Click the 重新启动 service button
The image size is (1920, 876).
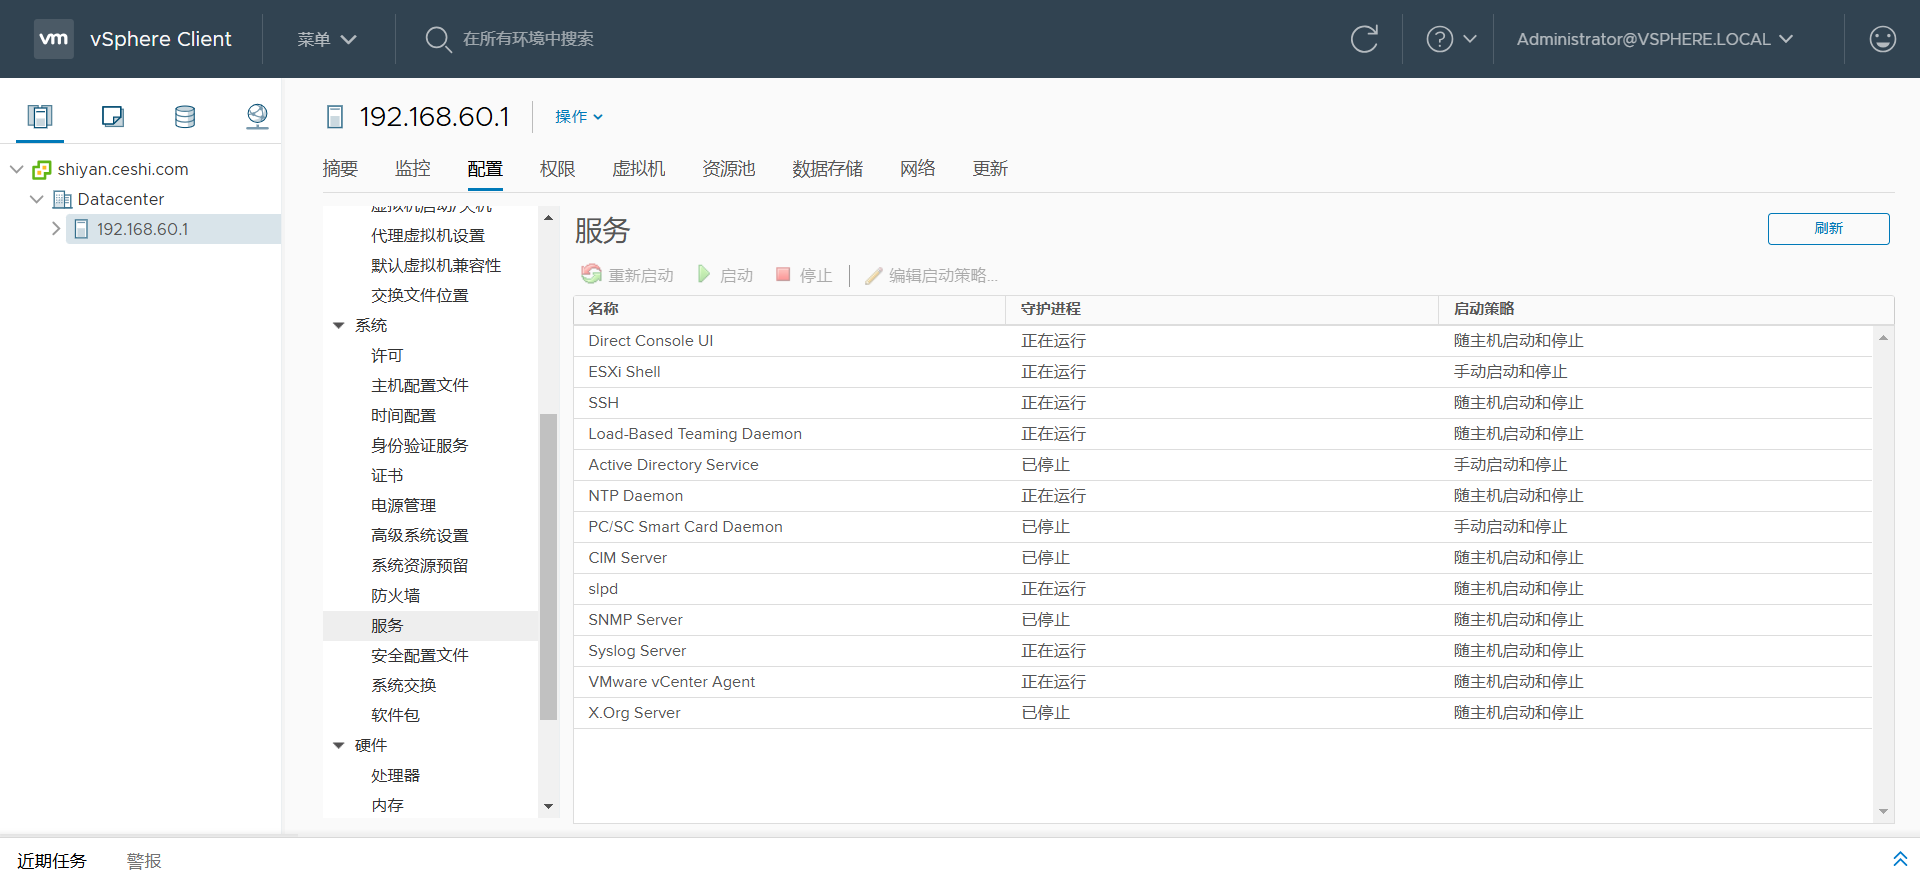[628, 275]
